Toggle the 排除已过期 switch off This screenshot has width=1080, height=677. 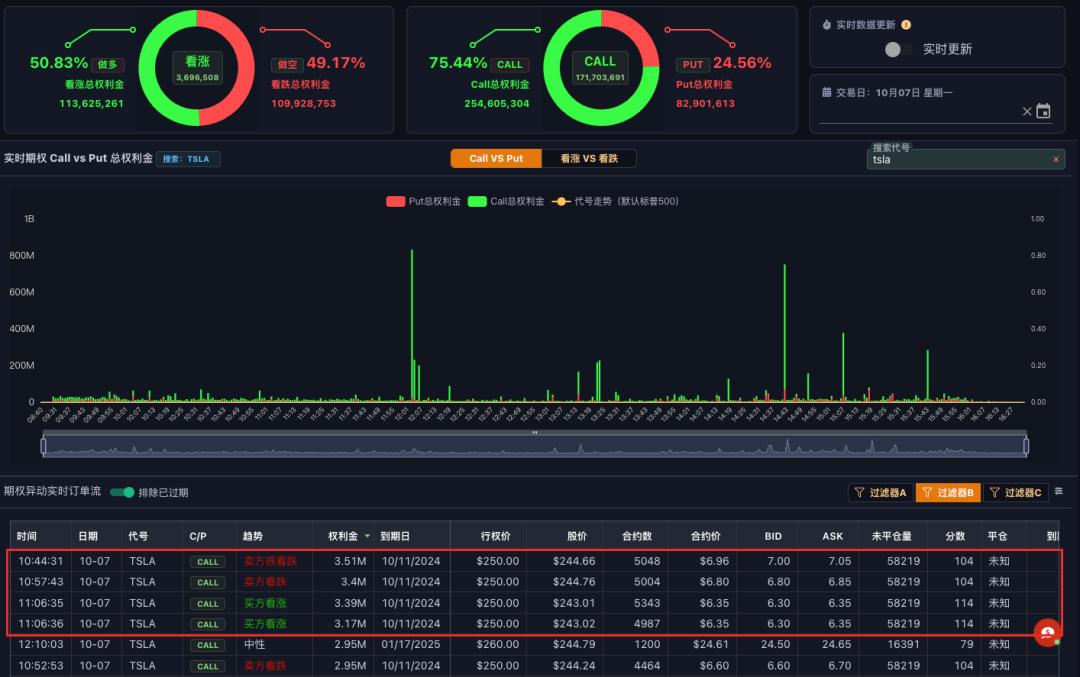(122, 492)
